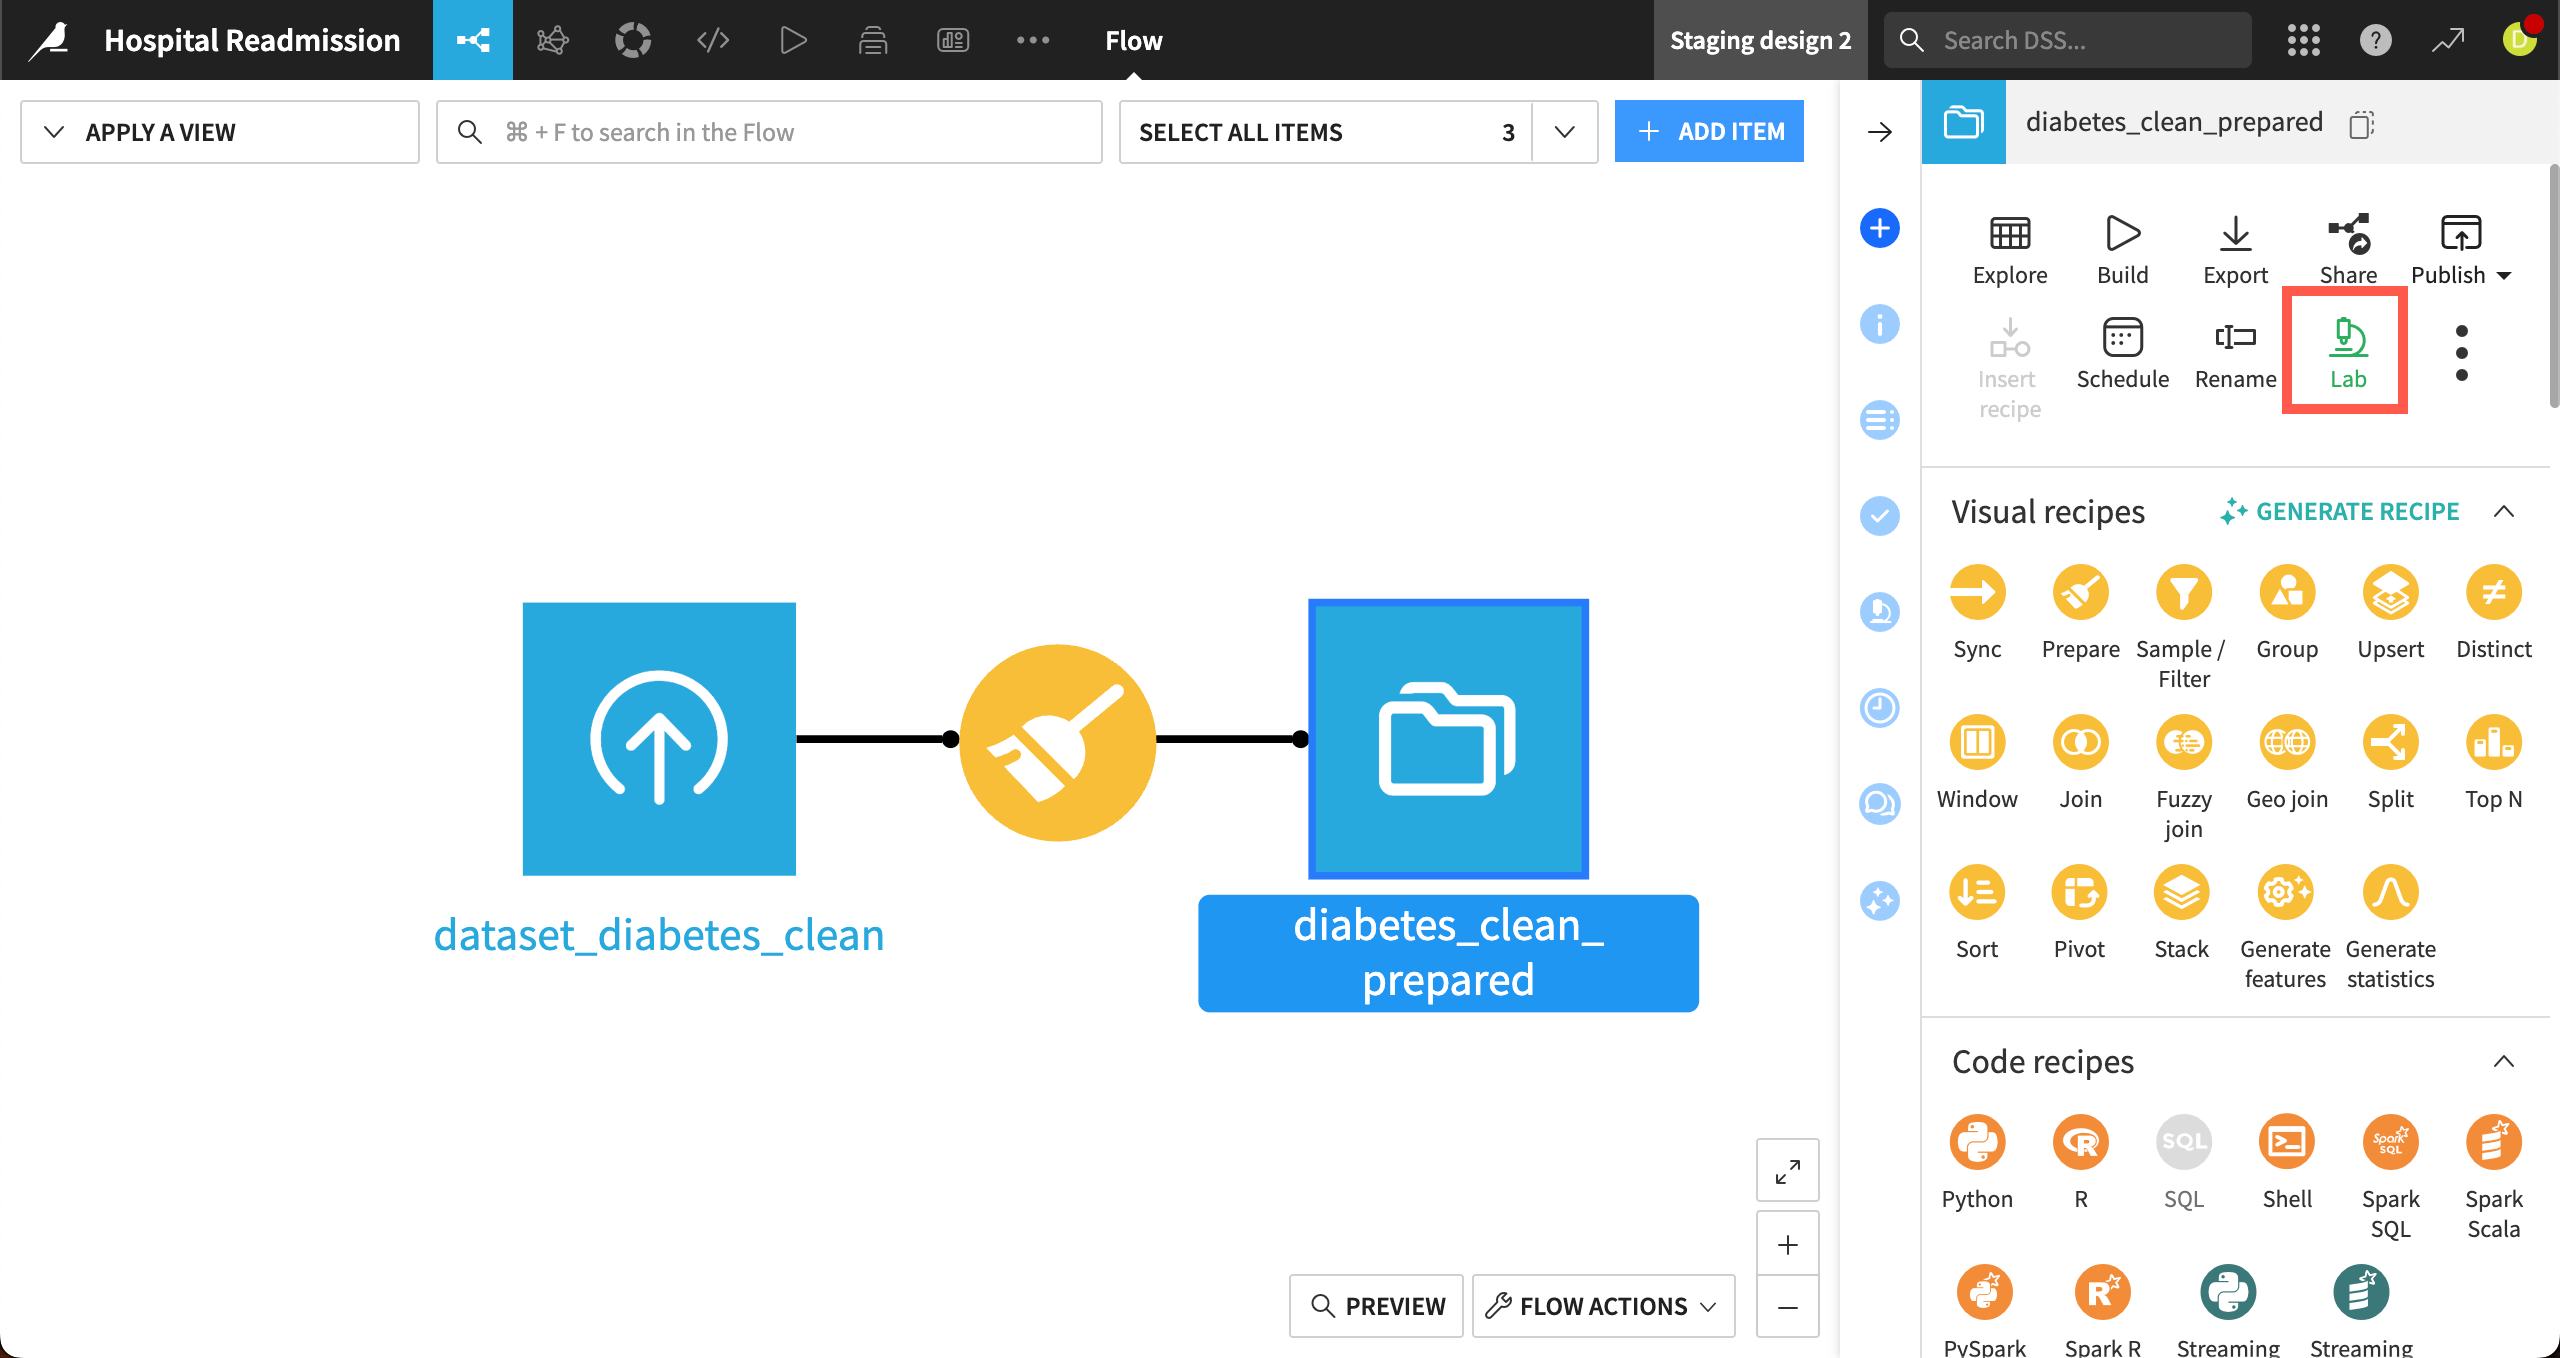Collapse the Visual recipes section
2560x1358 pixels.
point(2503,512)
